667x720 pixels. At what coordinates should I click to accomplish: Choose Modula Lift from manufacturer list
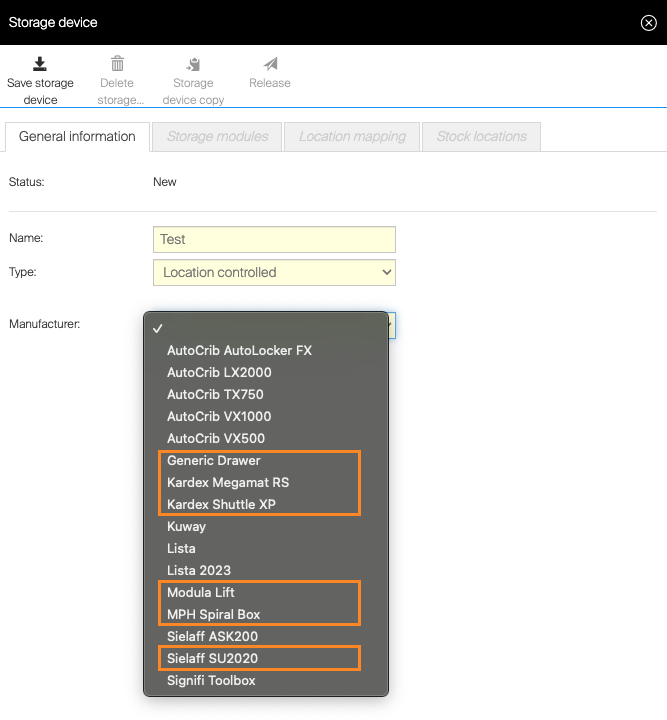(x=201, y=593)
